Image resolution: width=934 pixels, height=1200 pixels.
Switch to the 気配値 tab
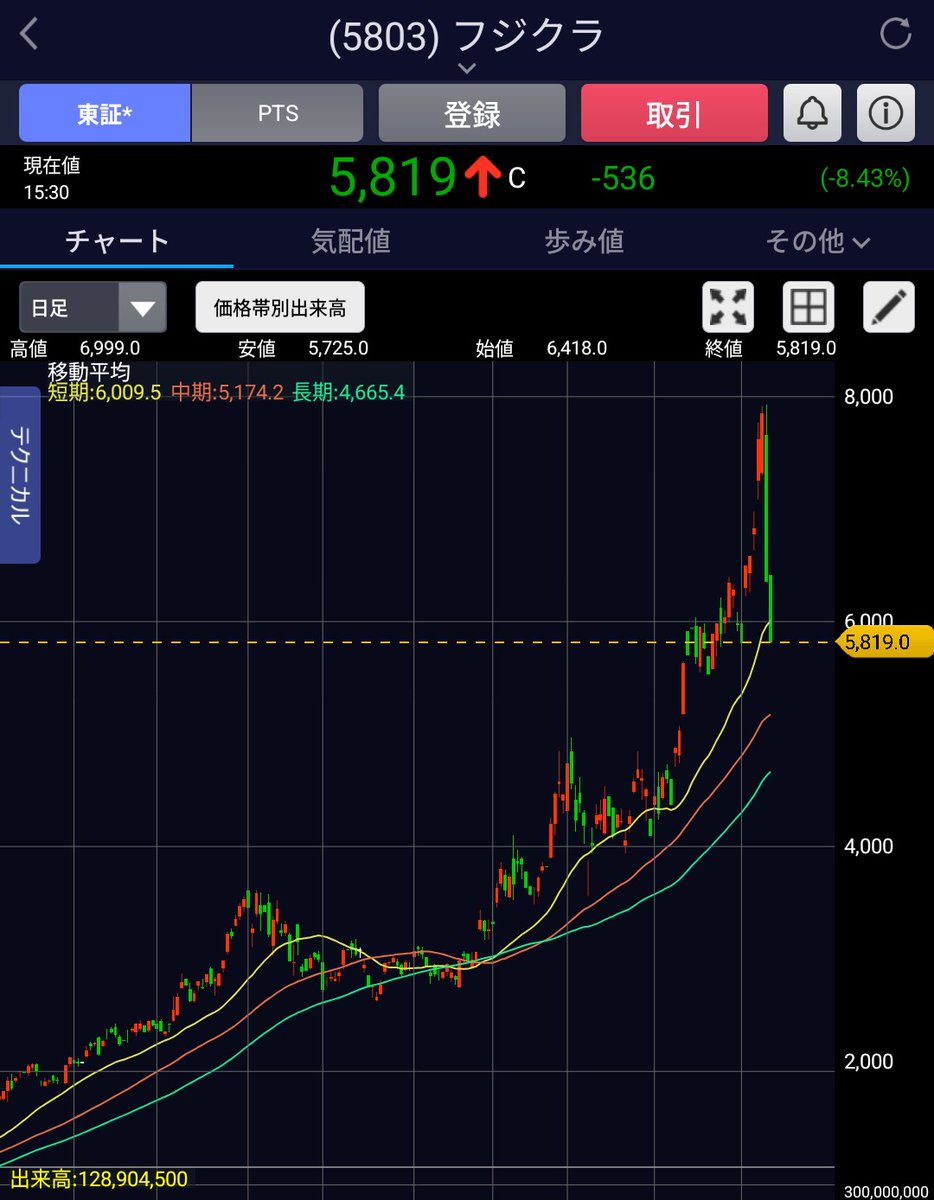coord(350,241)
